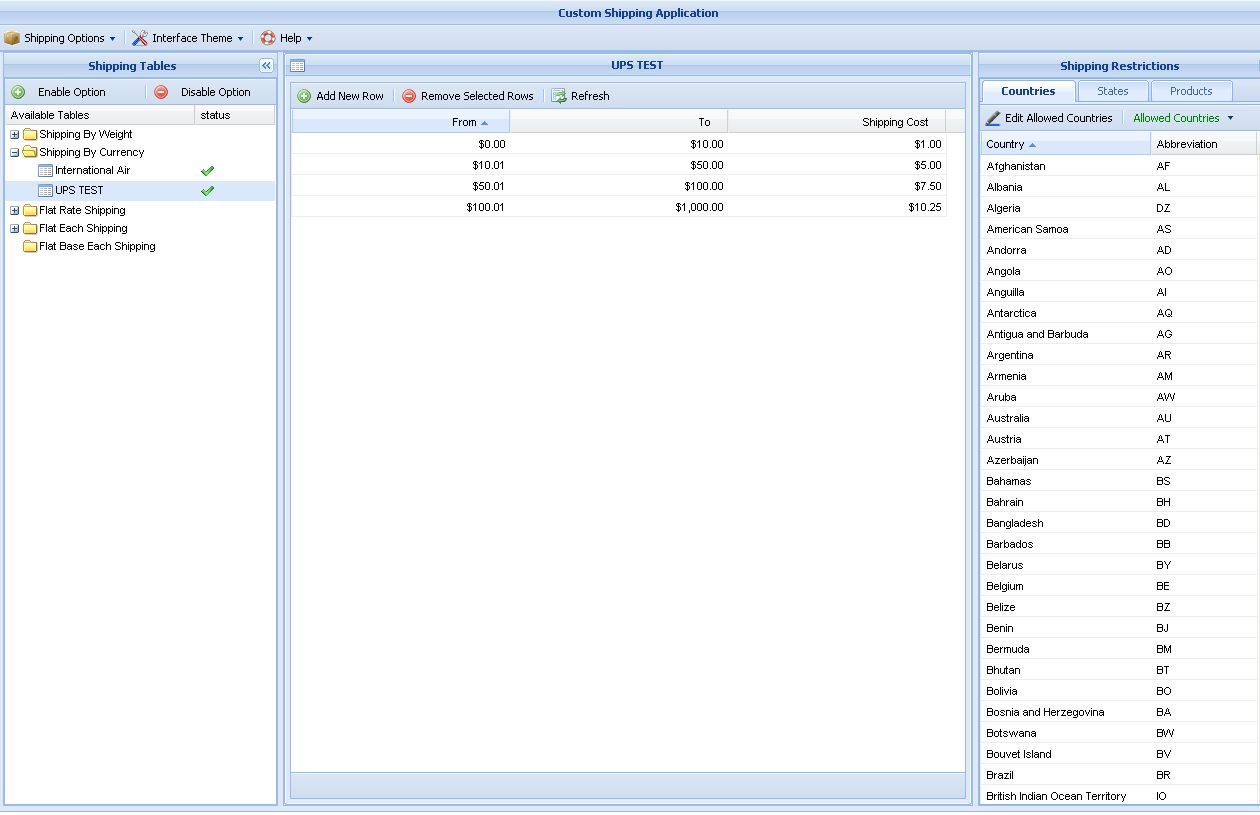Open the Shipping Options menu
Screen dimensions: 1260x815
click(60, 38)
